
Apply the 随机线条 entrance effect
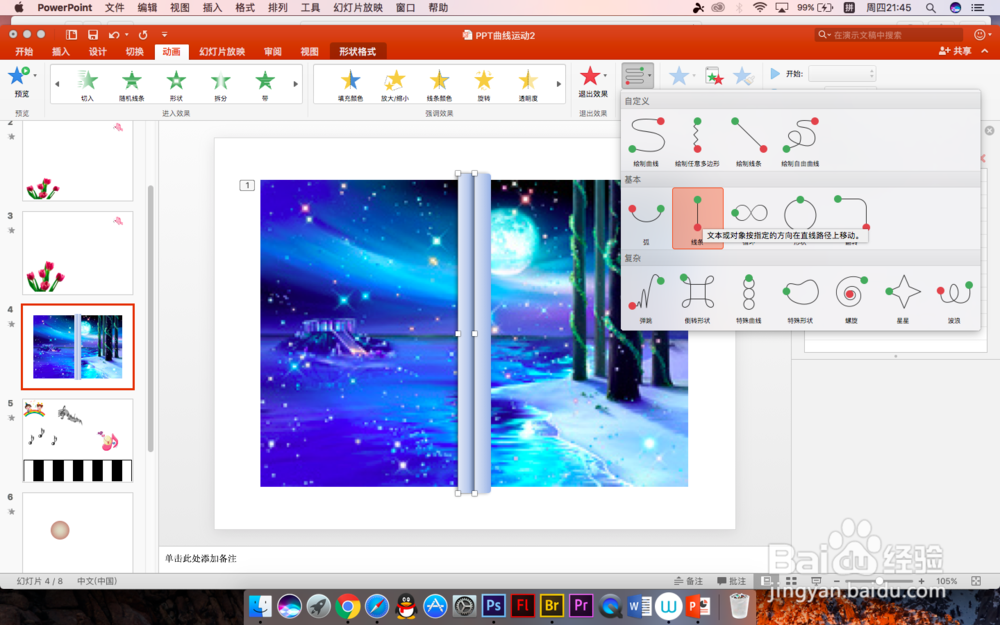(x=131, y=85)
